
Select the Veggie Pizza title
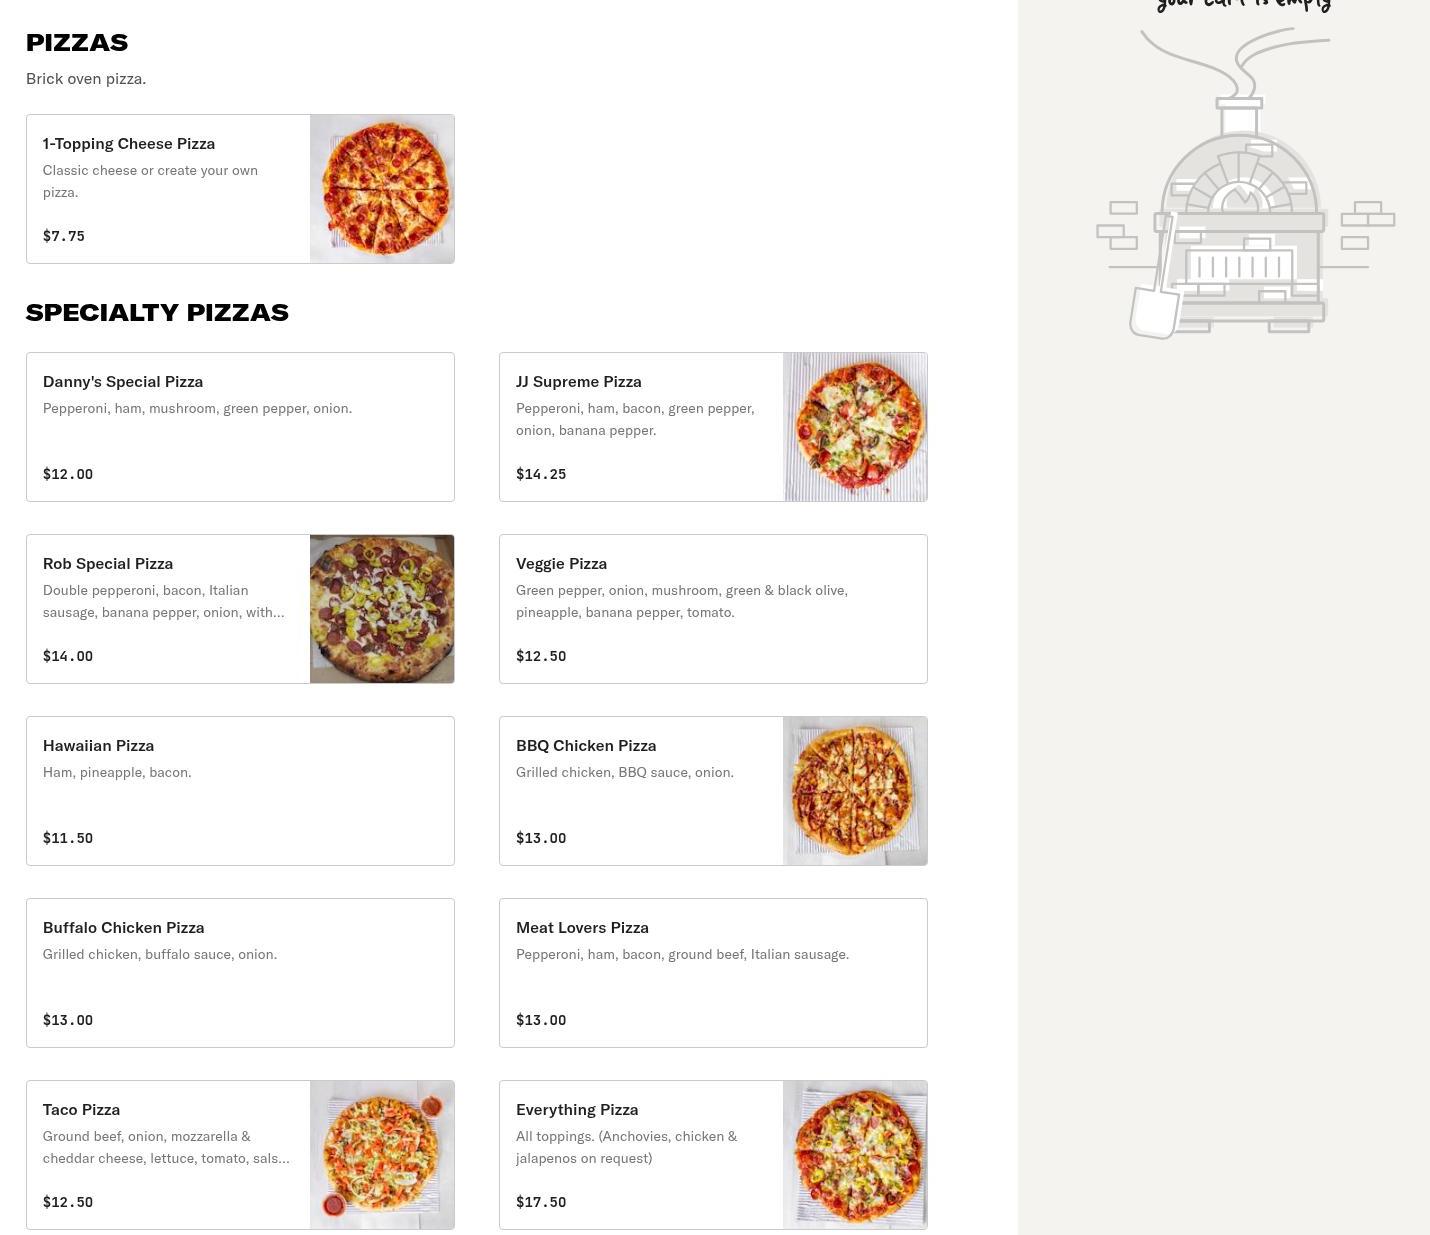click(561, 564)
